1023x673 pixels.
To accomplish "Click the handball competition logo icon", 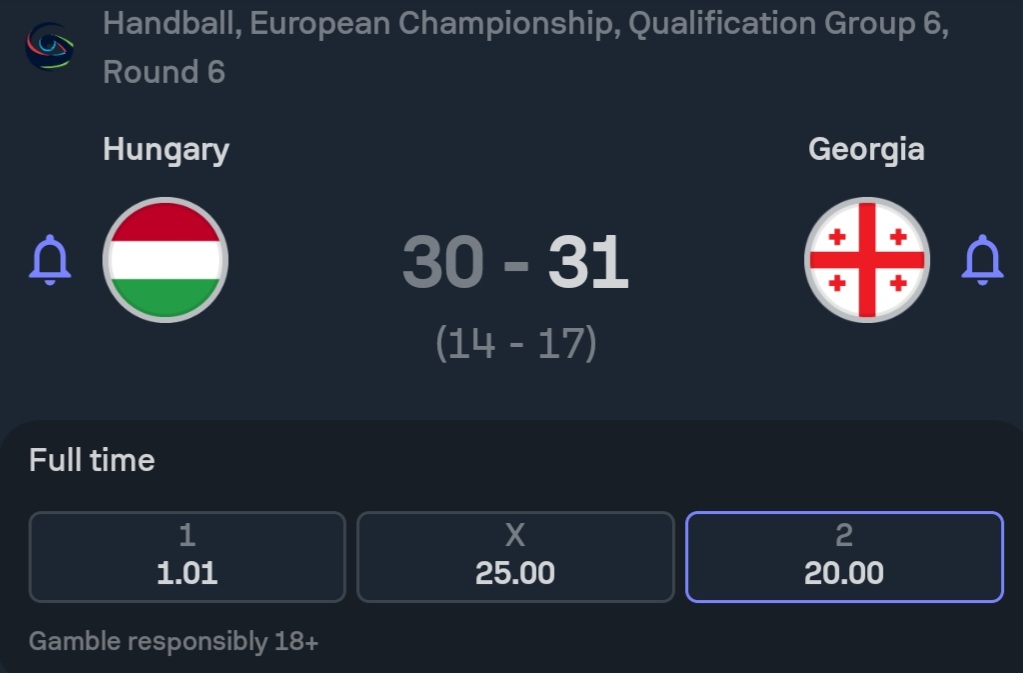I will pos(46,46).
